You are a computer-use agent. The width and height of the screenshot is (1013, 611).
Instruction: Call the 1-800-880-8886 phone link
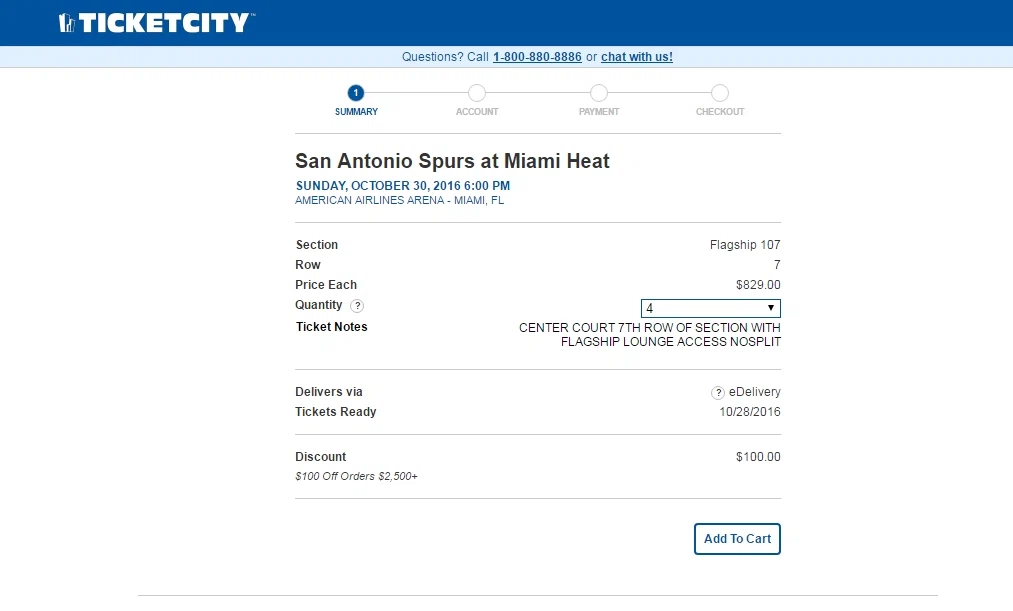538,57
